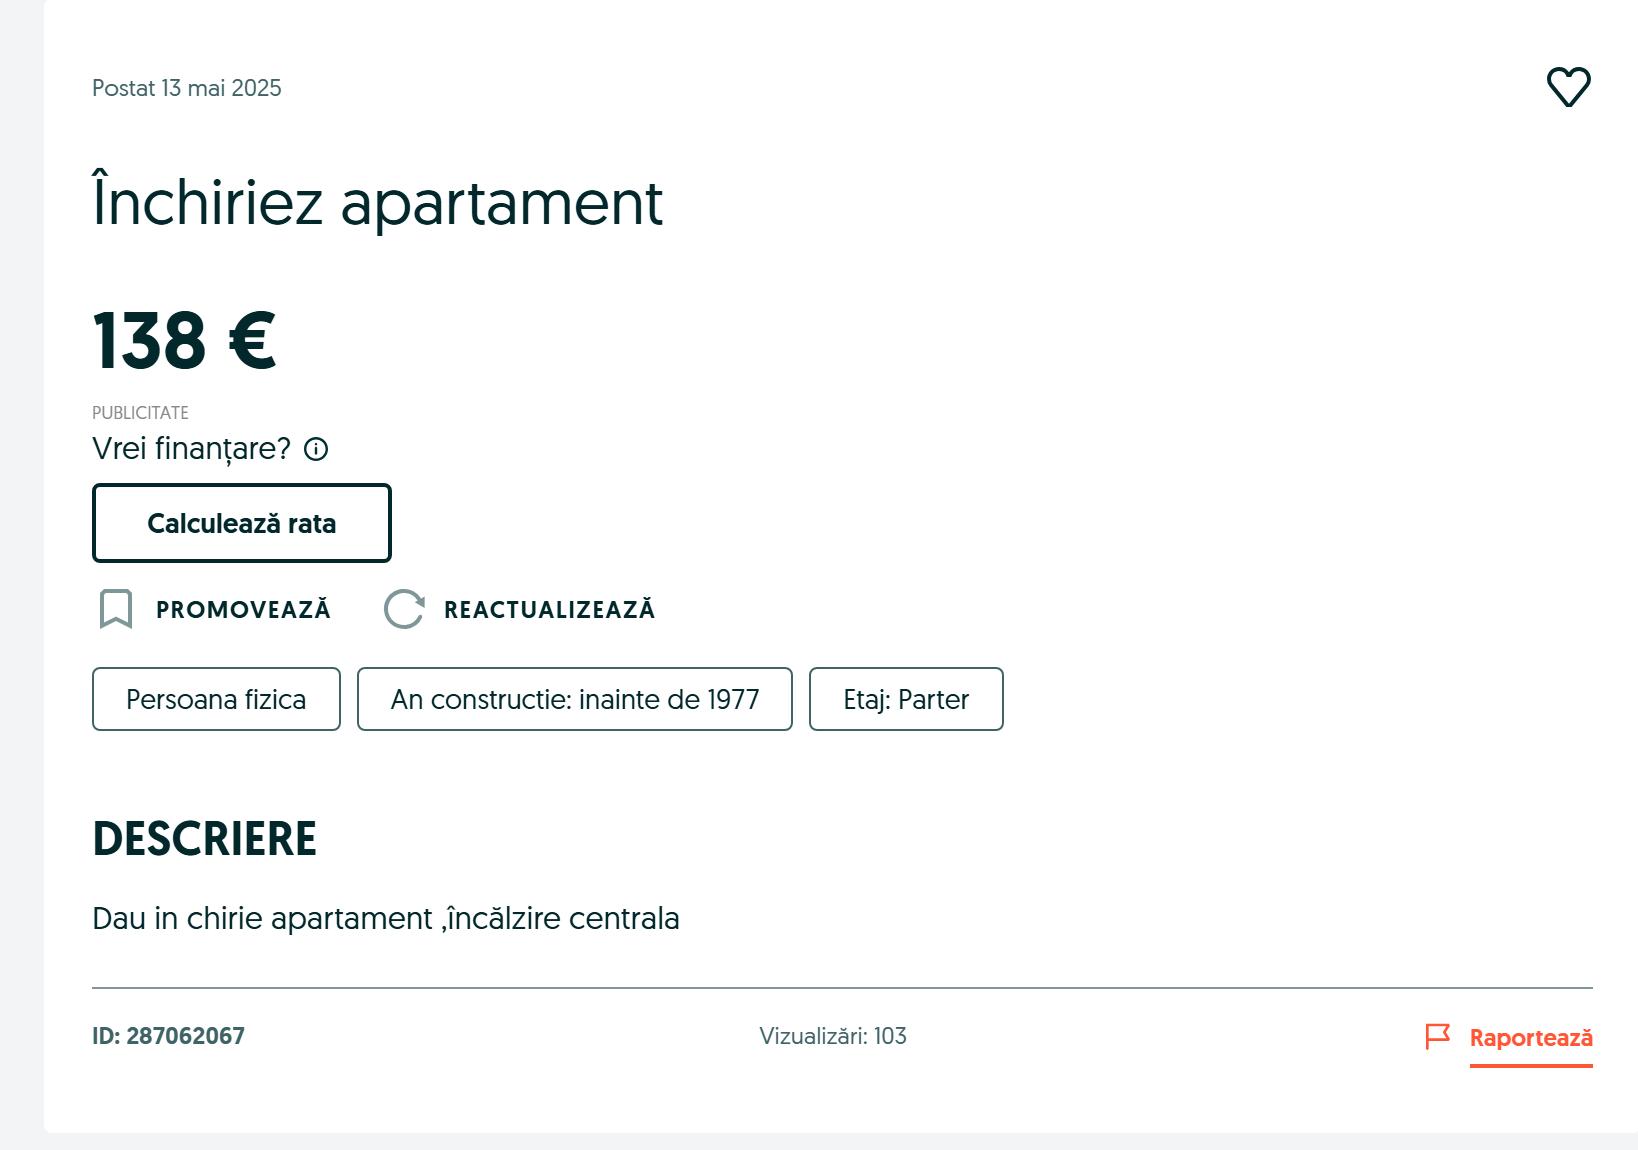Screen dimensions: 1638x1150
Task: Click the PROMOVEAZĂ text label
Action: (x=243, y=610)
